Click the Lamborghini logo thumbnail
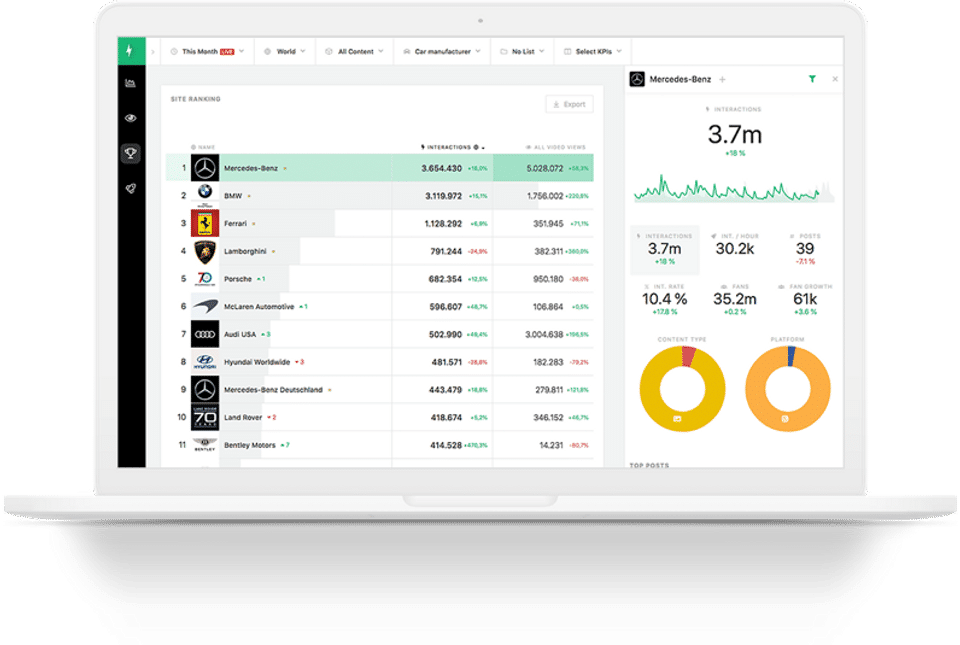Viewport: 960px width, 645px height. point(204,251)
